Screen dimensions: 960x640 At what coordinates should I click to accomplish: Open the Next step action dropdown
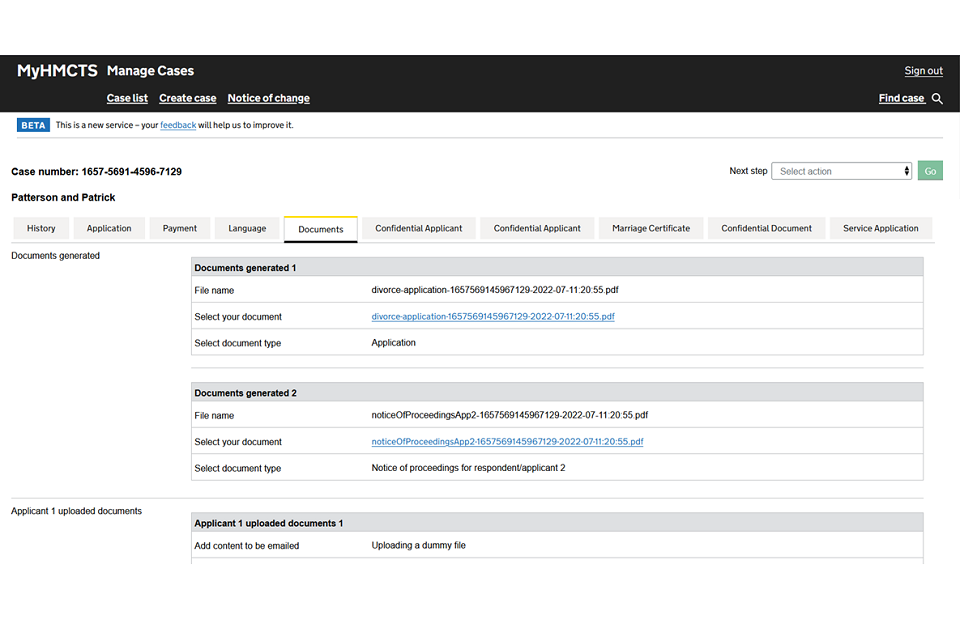[x=842, y=171]
